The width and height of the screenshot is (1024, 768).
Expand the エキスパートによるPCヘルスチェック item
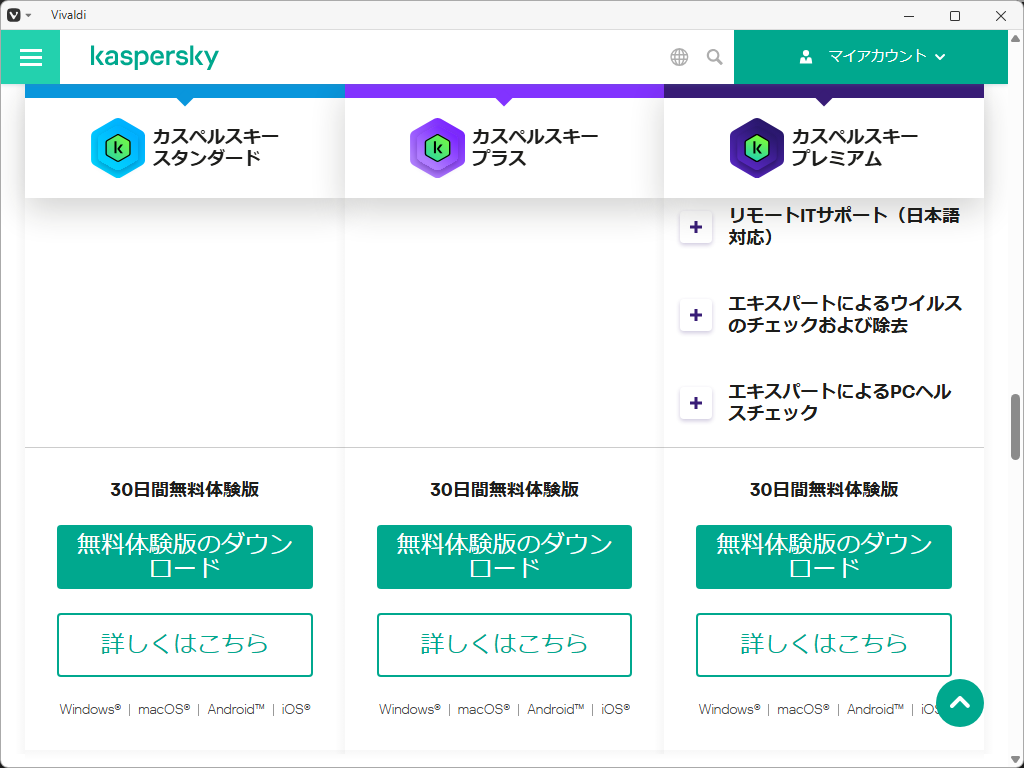pos(696,403)
